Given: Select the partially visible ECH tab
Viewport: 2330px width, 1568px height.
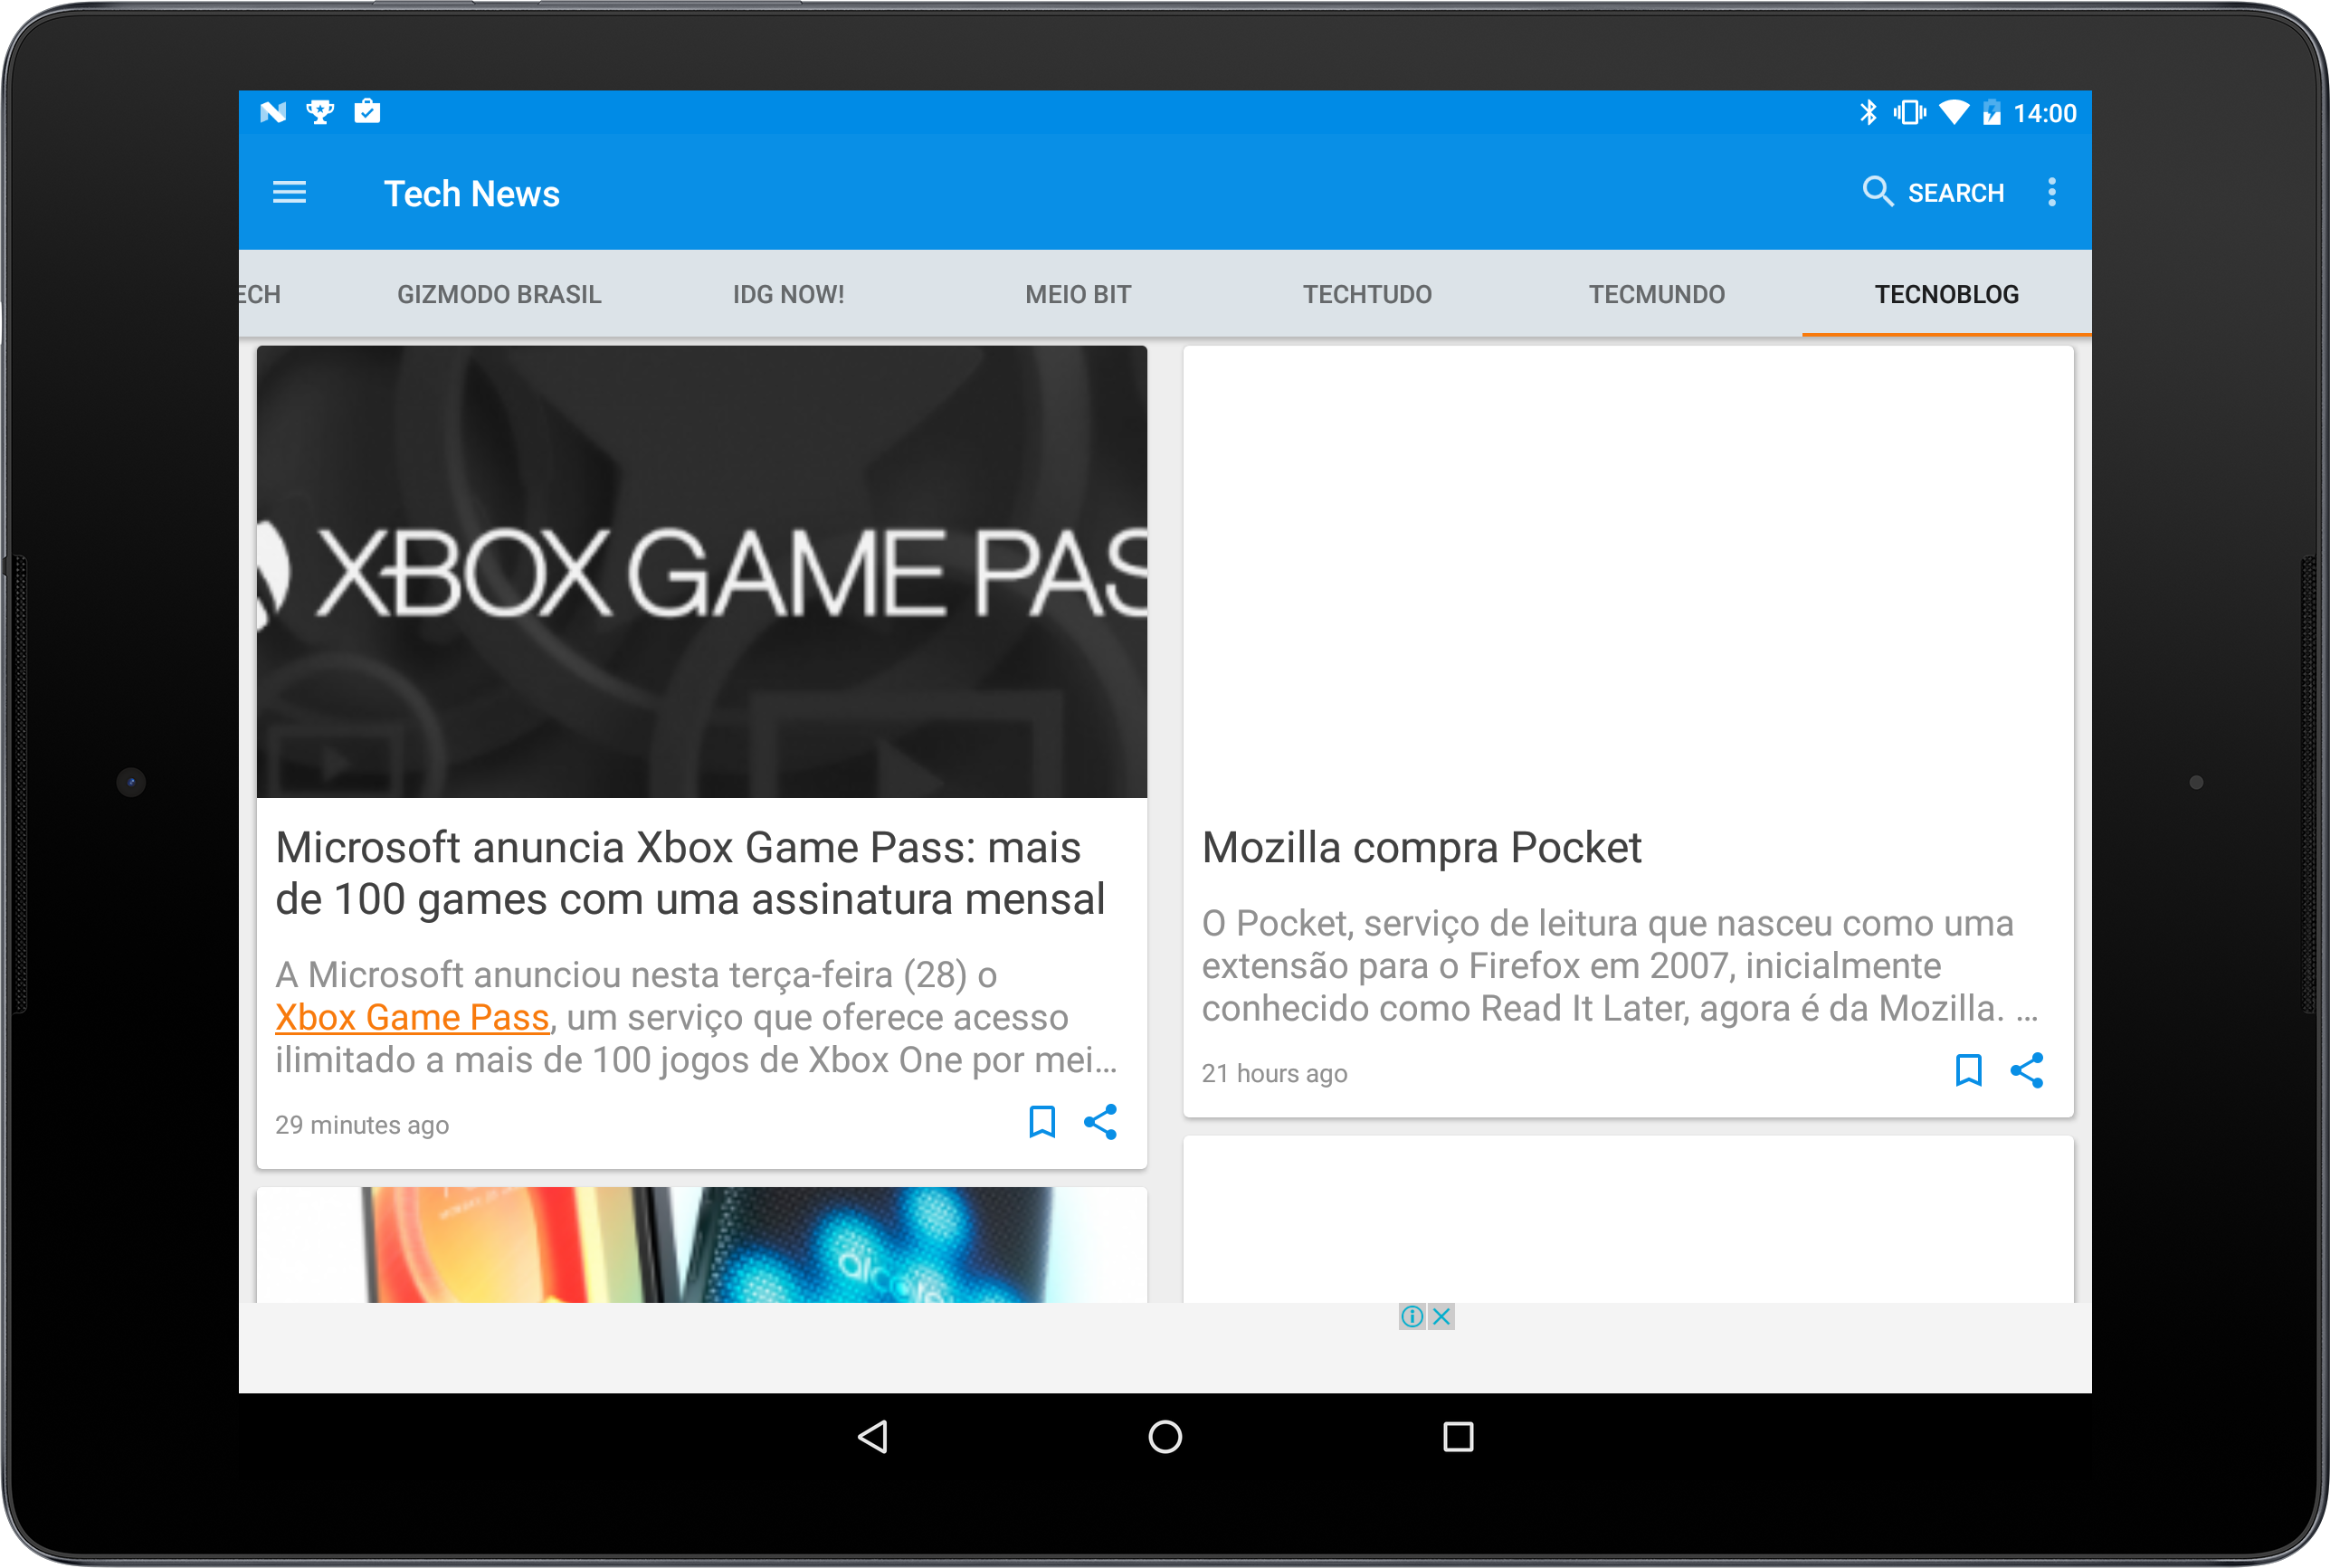Looking at the screenshot, I should click(x=260, y=294).
